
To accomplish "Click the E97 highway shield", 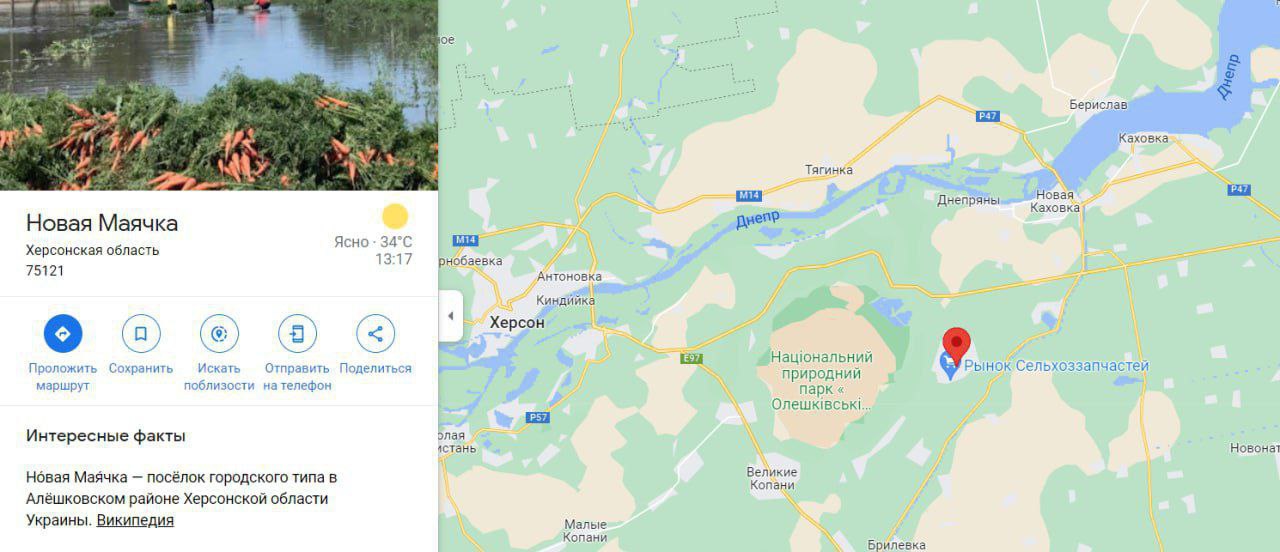I will (x=692, y=358).
